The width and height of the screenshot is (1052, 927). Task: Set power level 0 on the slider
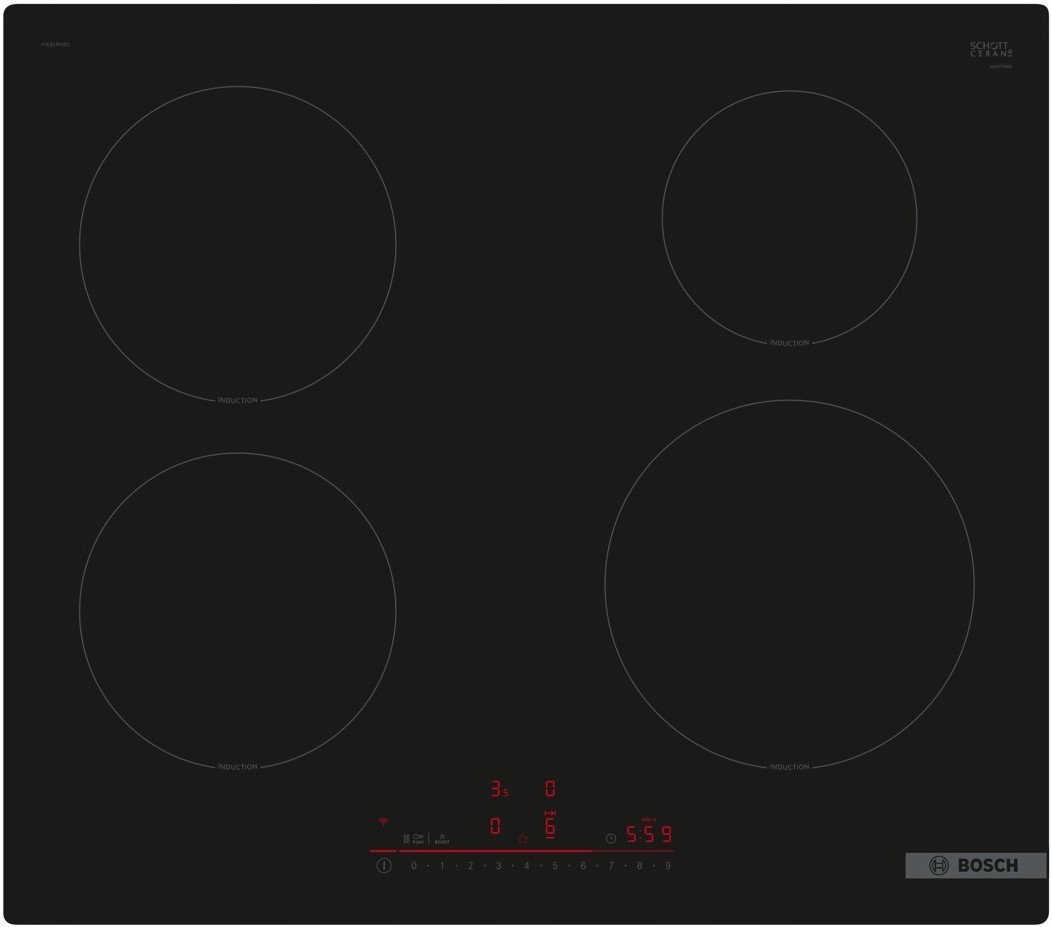click(414, 865)
